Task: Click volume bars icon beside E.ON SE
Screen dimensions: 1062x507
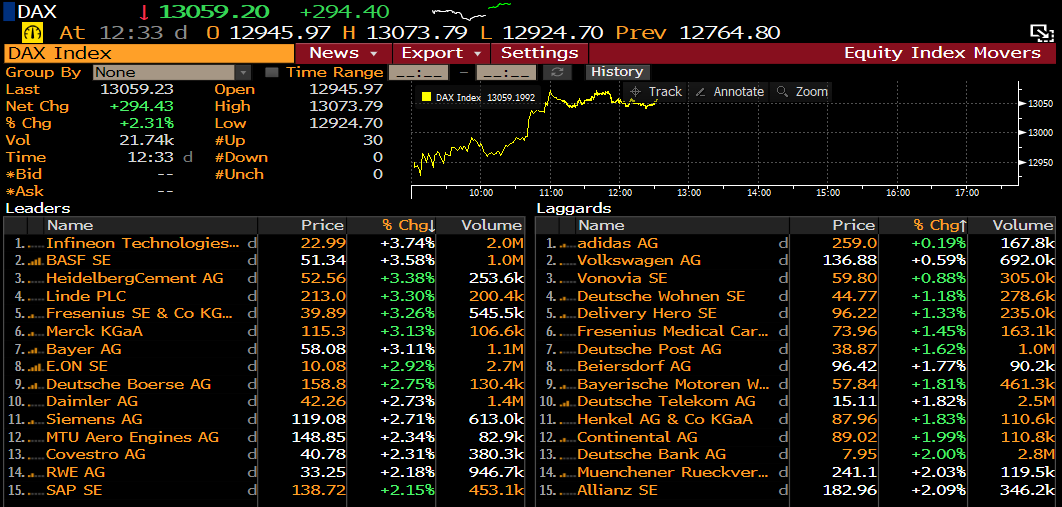Action: point(35,366)
